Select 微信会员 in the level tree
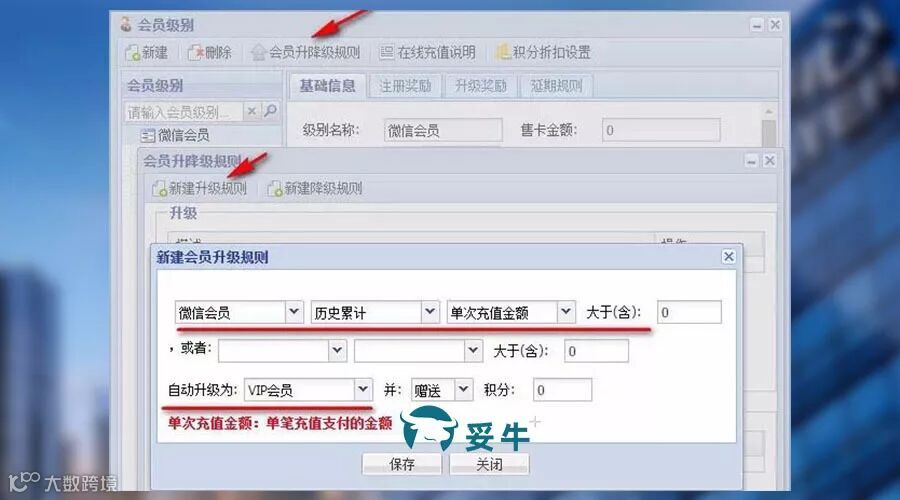This screenshot has width=900, height=500. click(x=184, y=135)
